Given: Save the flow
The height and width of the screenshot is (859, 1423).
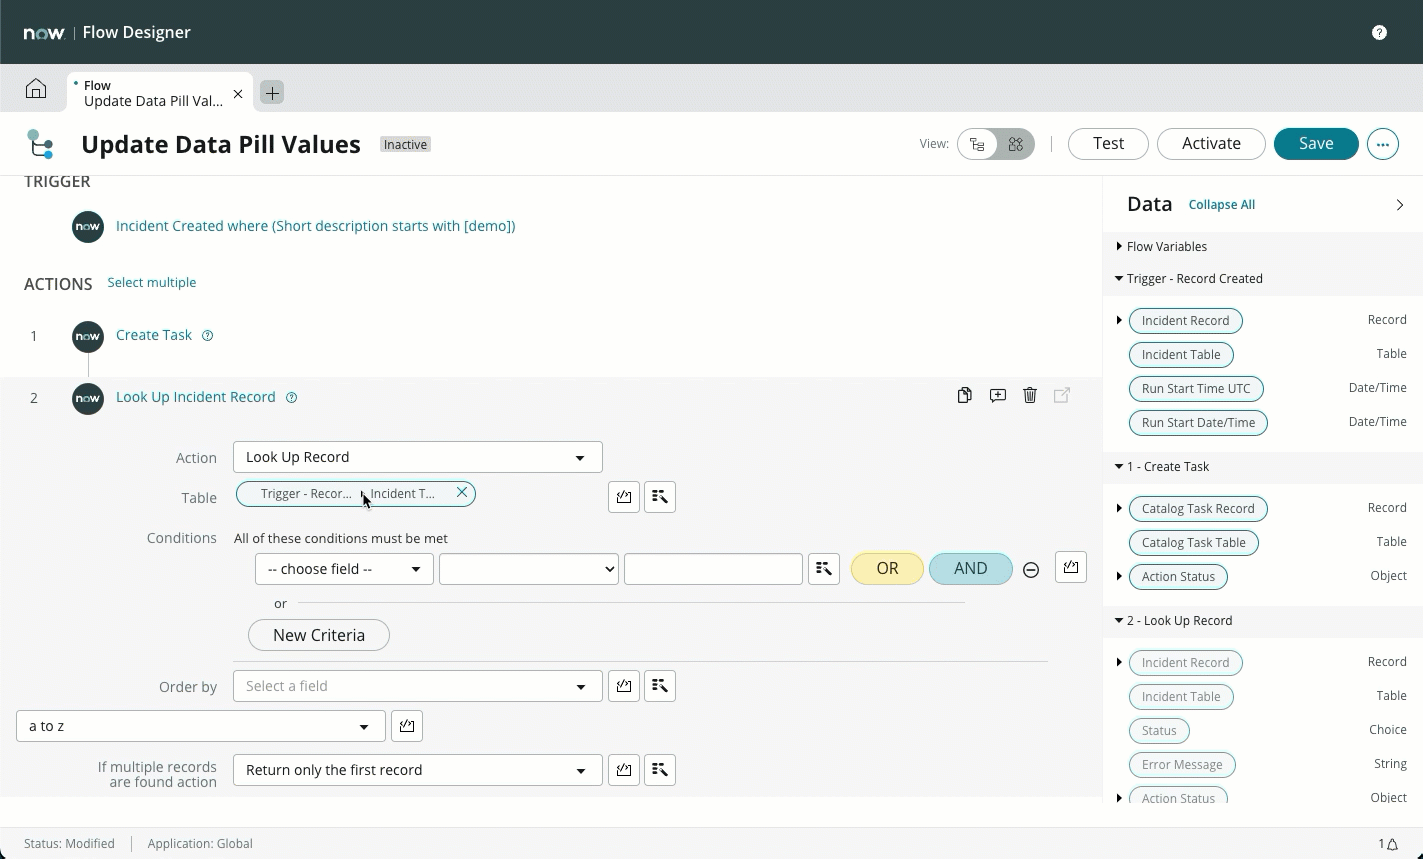Looking at the screenshot, I should (x=1316, y=144).
